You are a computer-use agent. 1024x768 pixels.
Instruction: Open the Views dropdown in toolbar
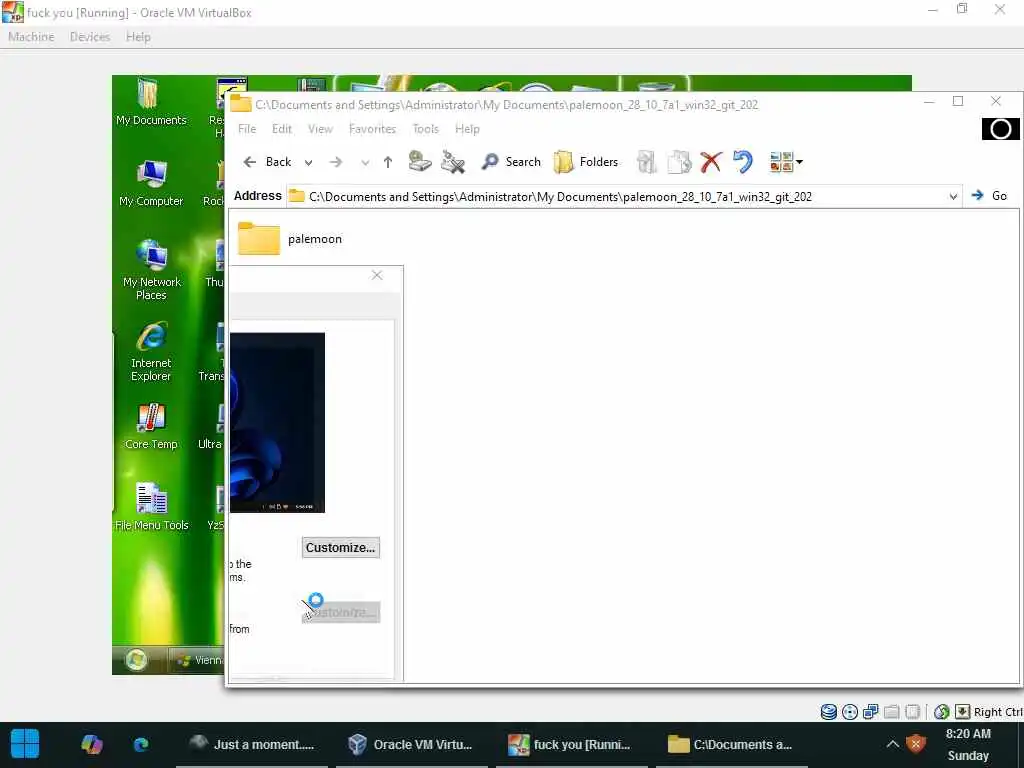click(786, 162)
